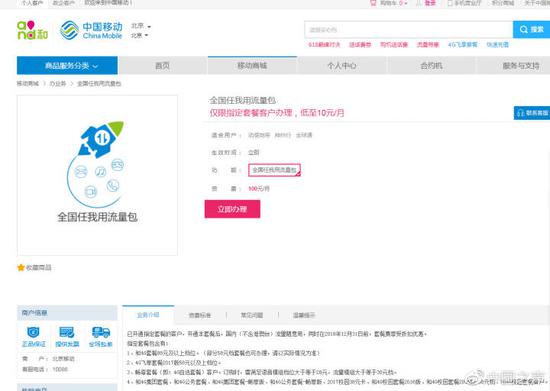Open the 购物车 shopping cart dropdown
The width and height of the screenshot is (550, 391).
click(394, 3)
